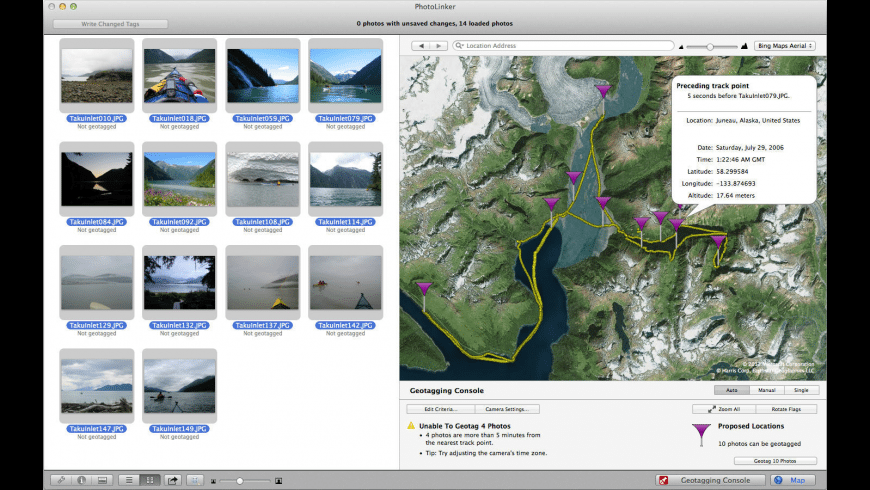Click the share/export arrow icon
Screen dimensions: 870x490
coord(173,480)
